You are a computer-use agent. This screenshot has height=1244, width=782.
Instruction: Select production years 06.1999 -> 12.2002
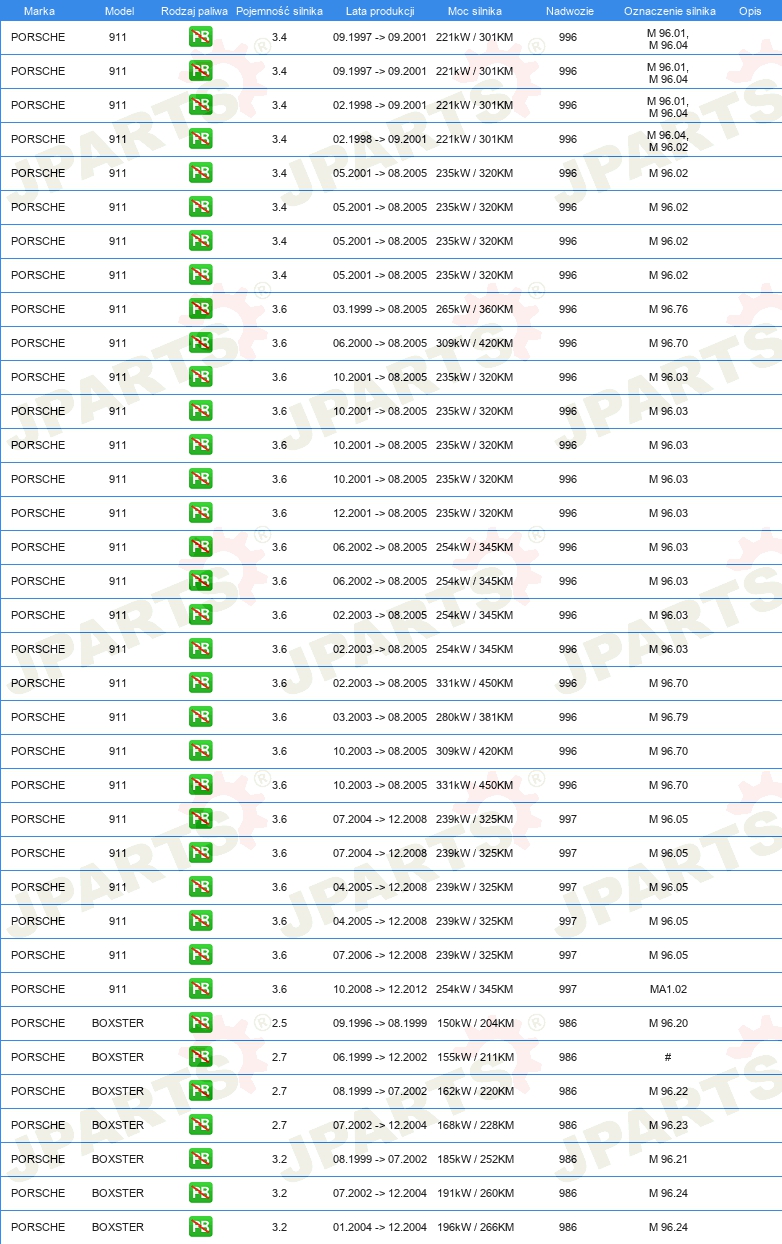coord(380,1057)
